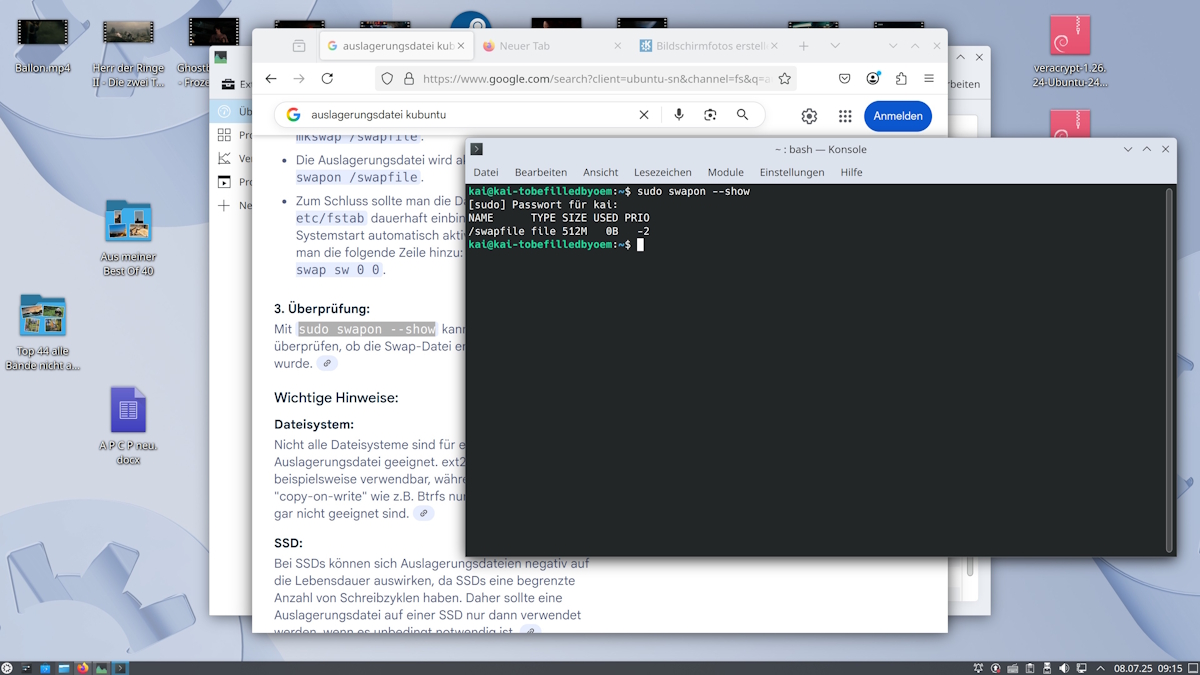Click the tracking protection shield in the address bar

click(x=387, y=78)
